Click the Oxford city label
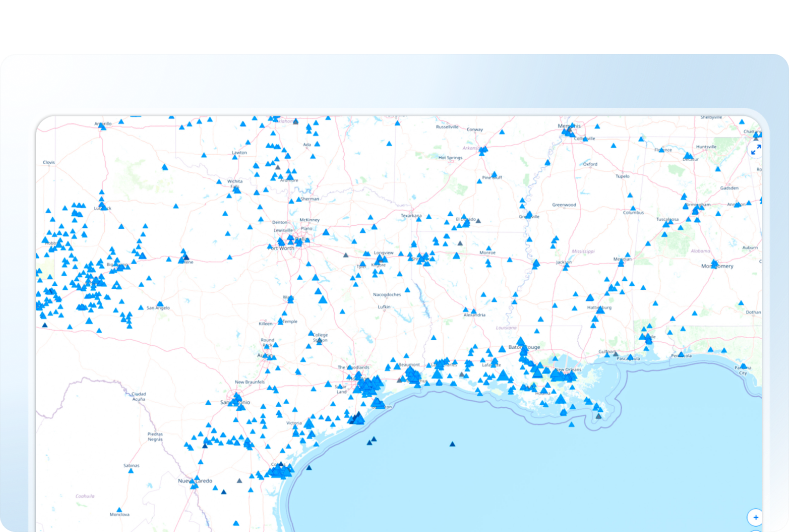 590,164
